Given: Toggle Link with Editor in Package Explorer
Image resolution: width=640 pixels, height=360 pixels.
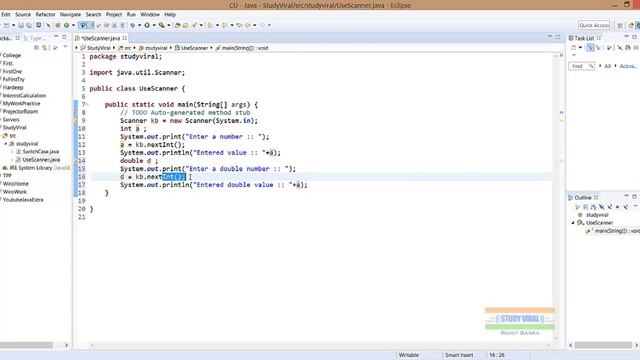Looking at the screenshot, I should point(44,48).
